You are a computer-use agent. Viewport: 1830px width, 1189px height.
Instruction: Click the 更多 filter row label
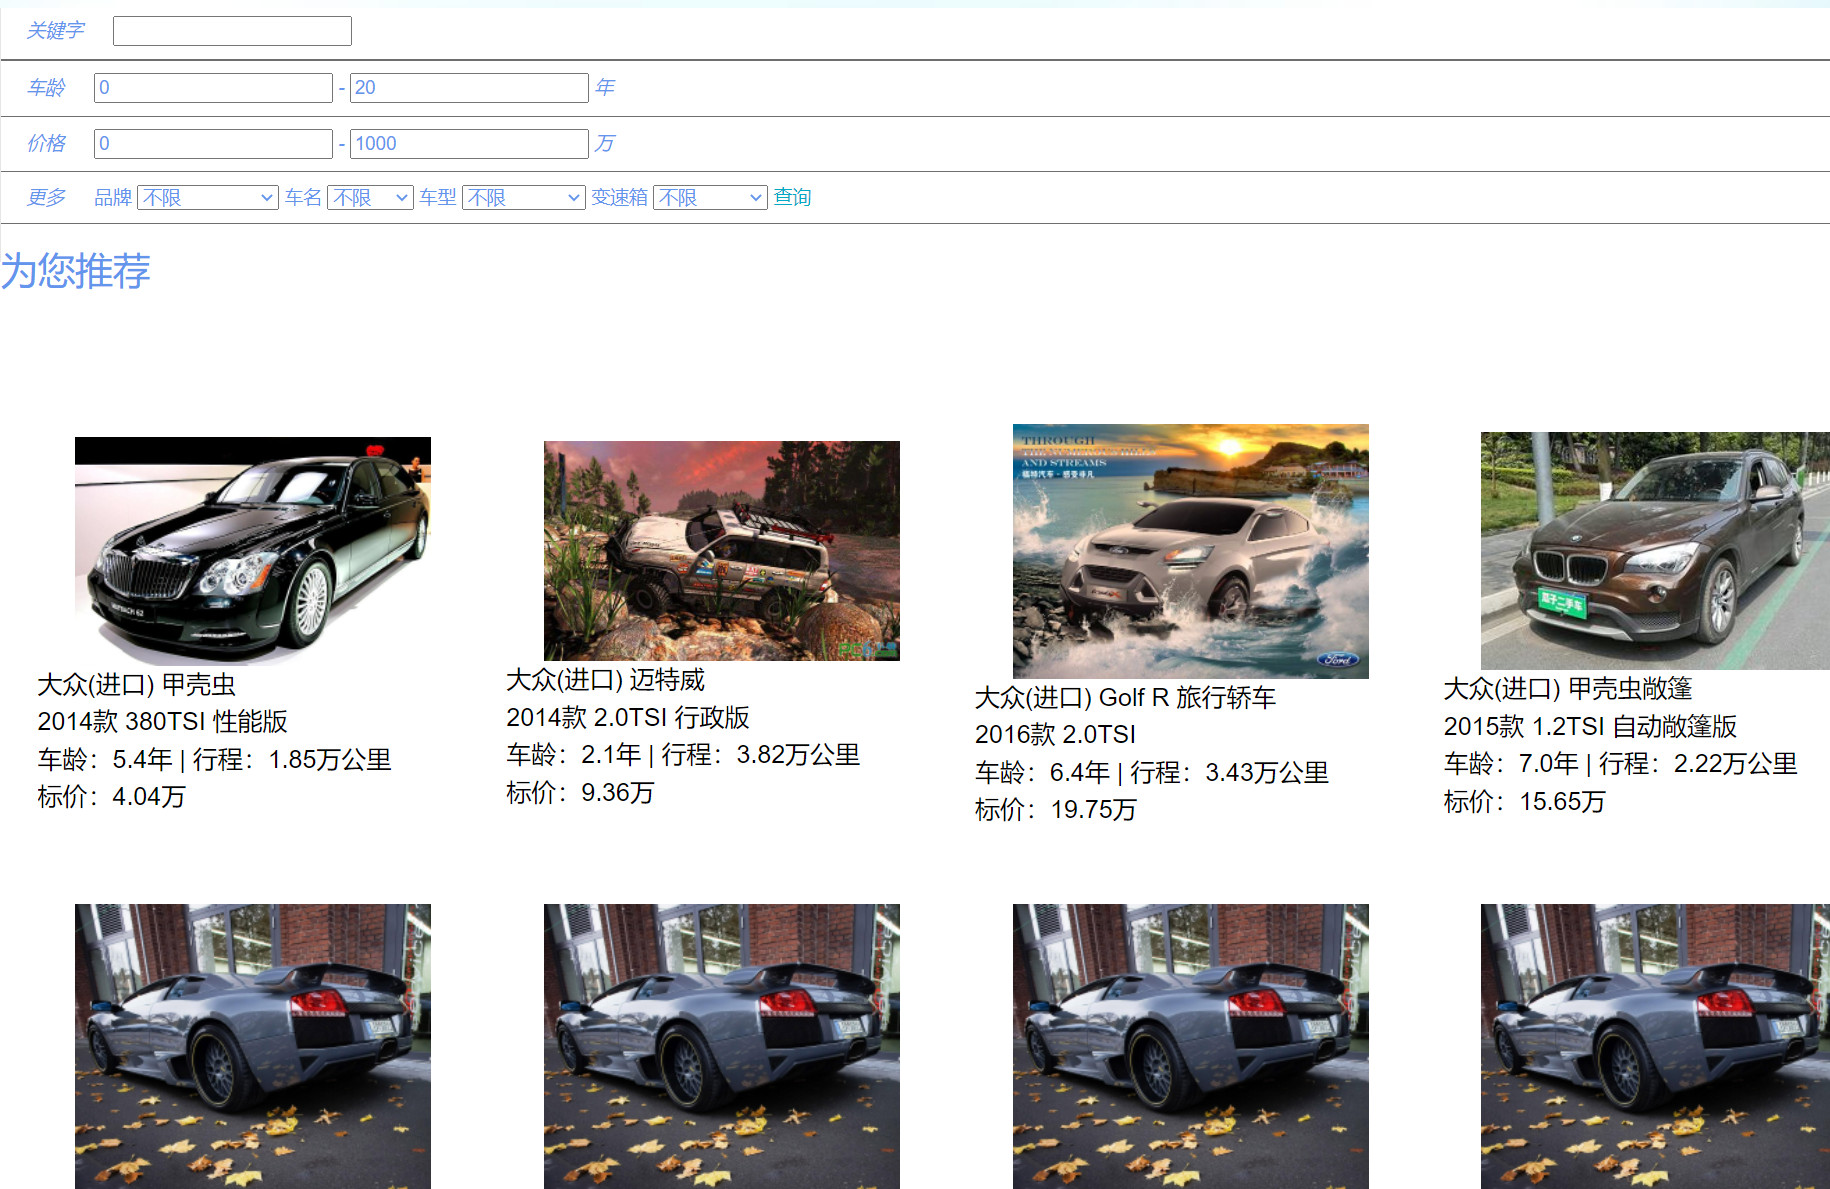coord(46,198)
